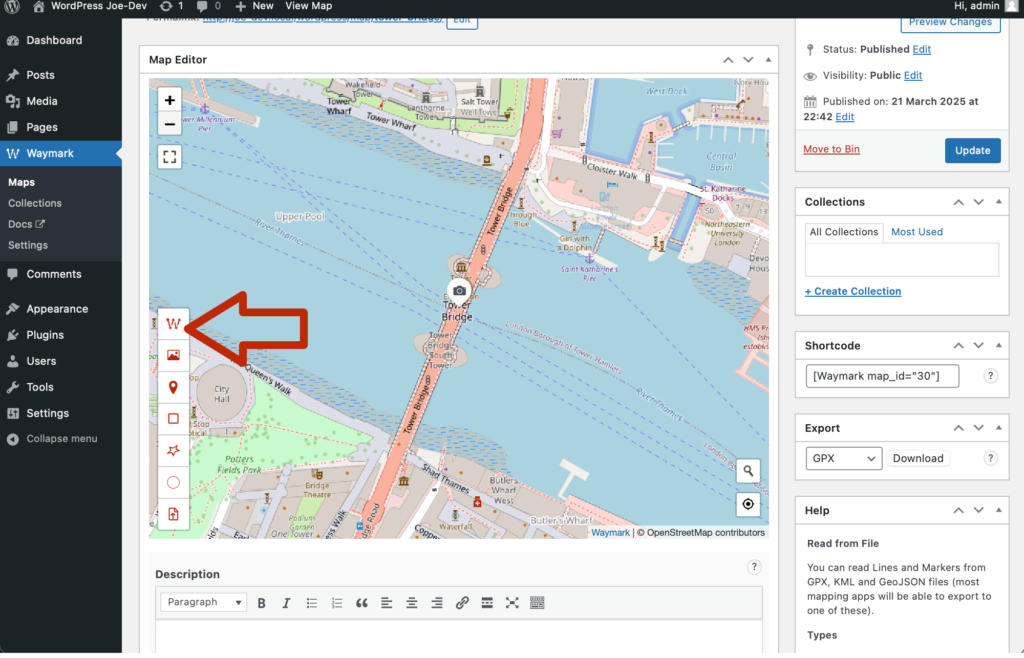
Task: Select the place marker pin tool
Action: pyautogui.click(x=173, y=387)
